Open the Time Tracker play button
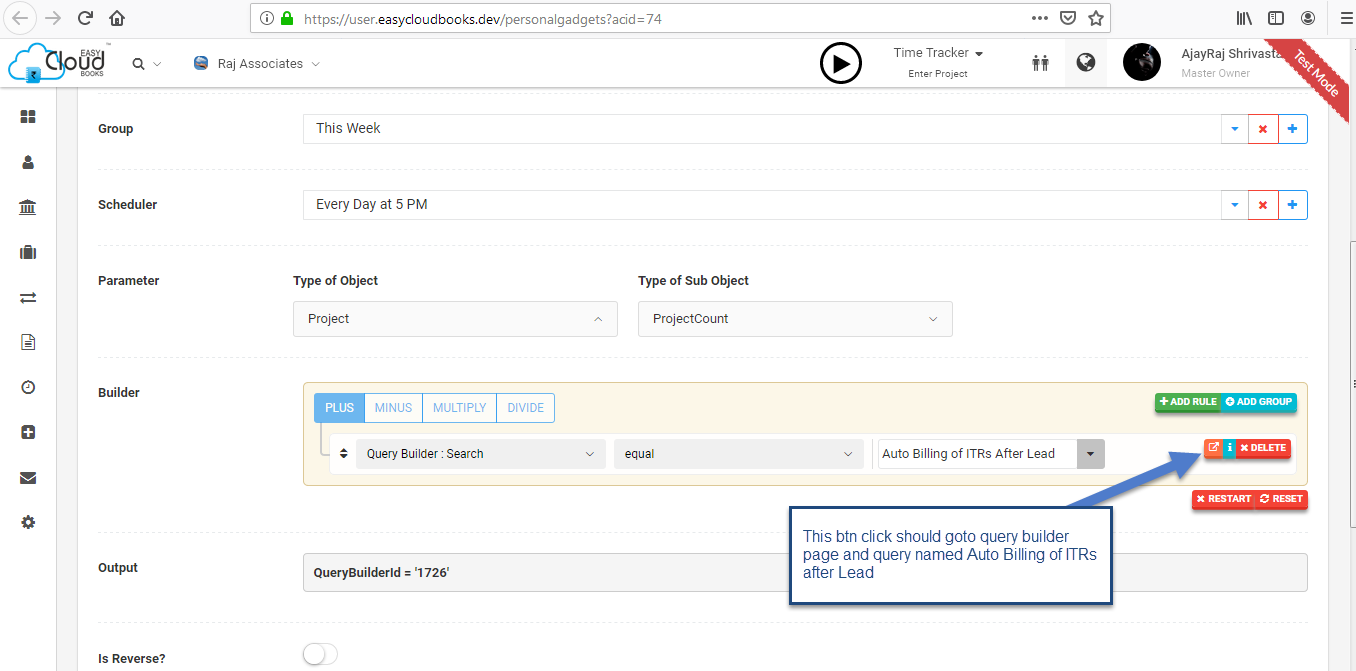The width and height of the screenshot is (1356, 671). pos(841,62)
